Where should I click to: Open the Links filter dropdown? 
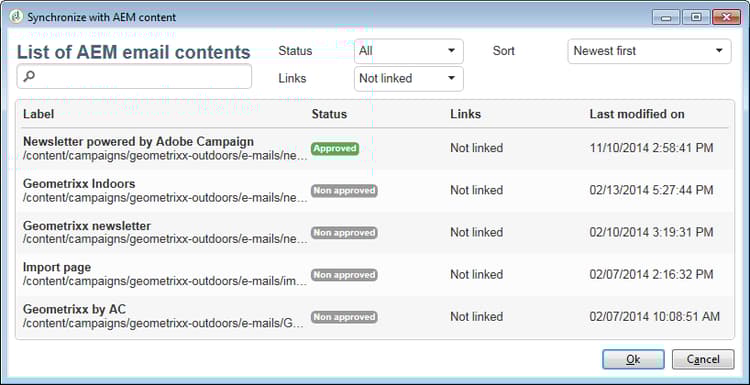coord(408,78)
